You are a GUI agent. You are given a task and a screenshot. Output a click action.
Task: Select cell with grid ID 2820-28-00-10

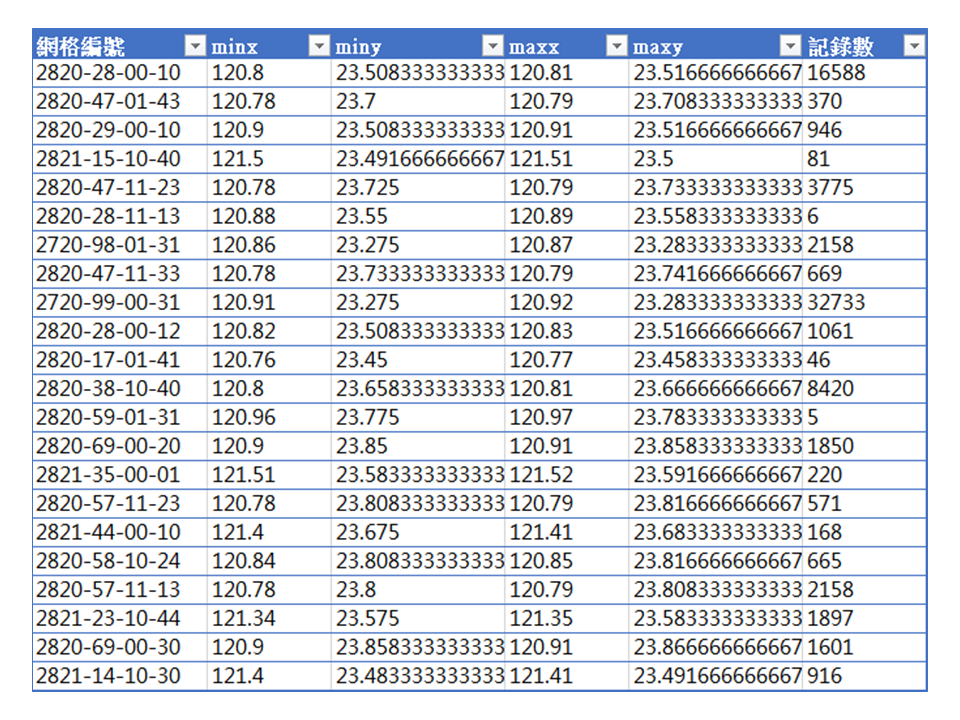coord(108,73)
